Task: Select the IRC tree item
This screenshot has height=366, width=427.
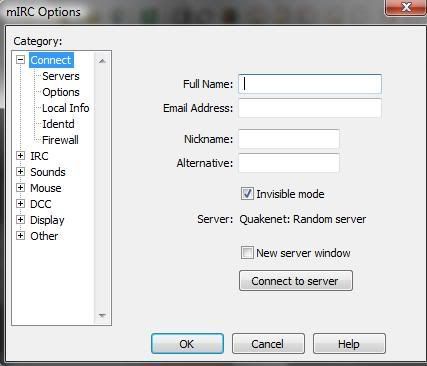Action: point(39,156)
